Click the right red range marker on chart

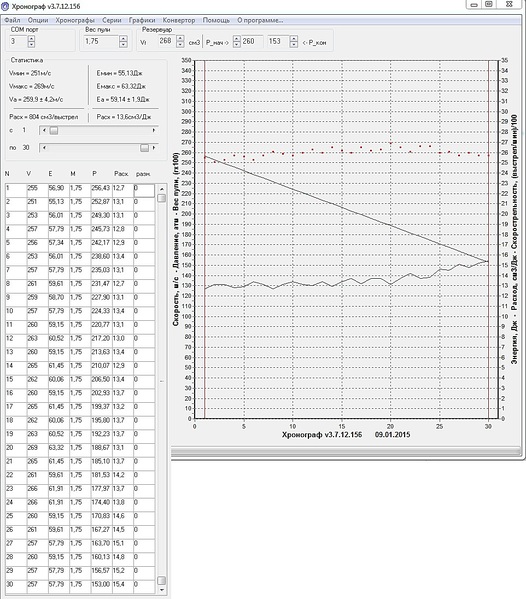point(489,239)
